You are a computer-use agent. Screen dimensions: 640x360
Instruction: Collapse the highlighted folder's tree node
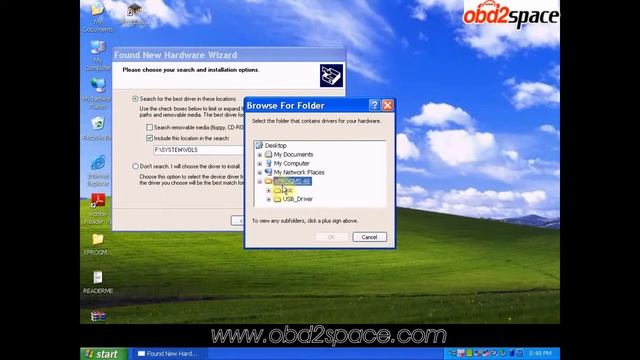(x=260, y=182)
